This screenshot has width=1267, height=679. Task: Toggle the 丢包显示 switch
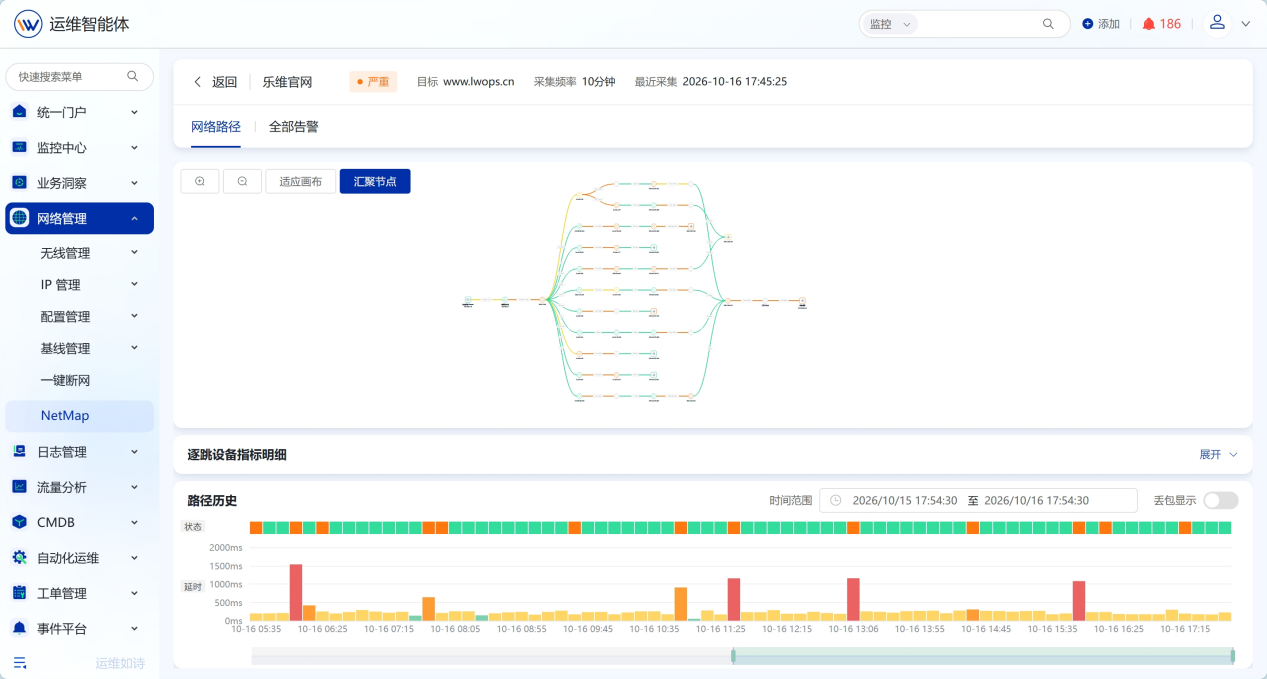tap(1221, 500)
